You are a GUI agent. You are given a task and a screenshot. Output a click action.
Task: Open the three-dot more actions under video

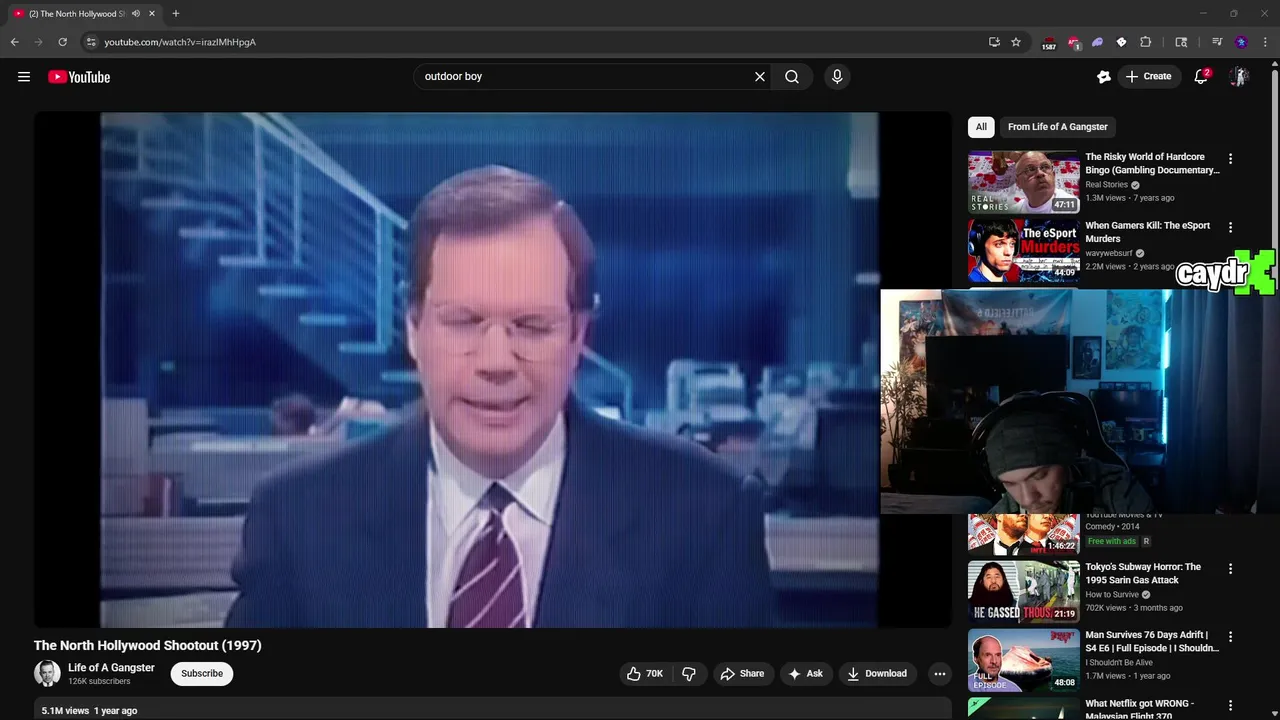tap(939, 674)
